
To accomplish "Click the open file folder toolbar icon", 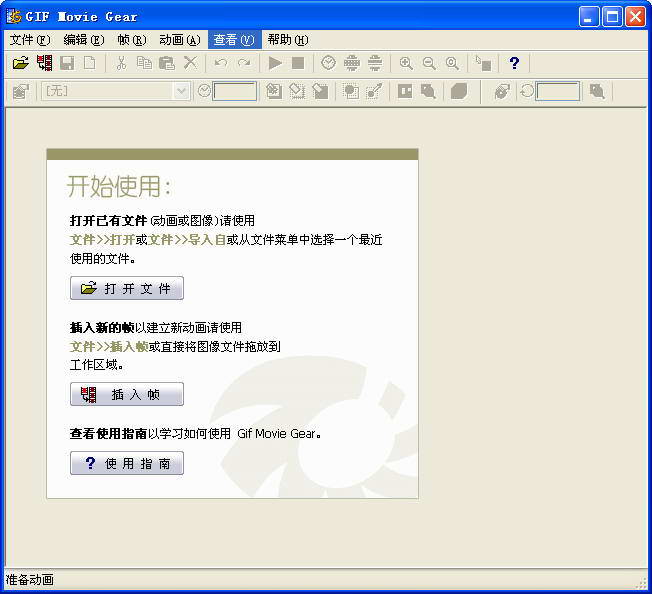I will coord(20,63).
